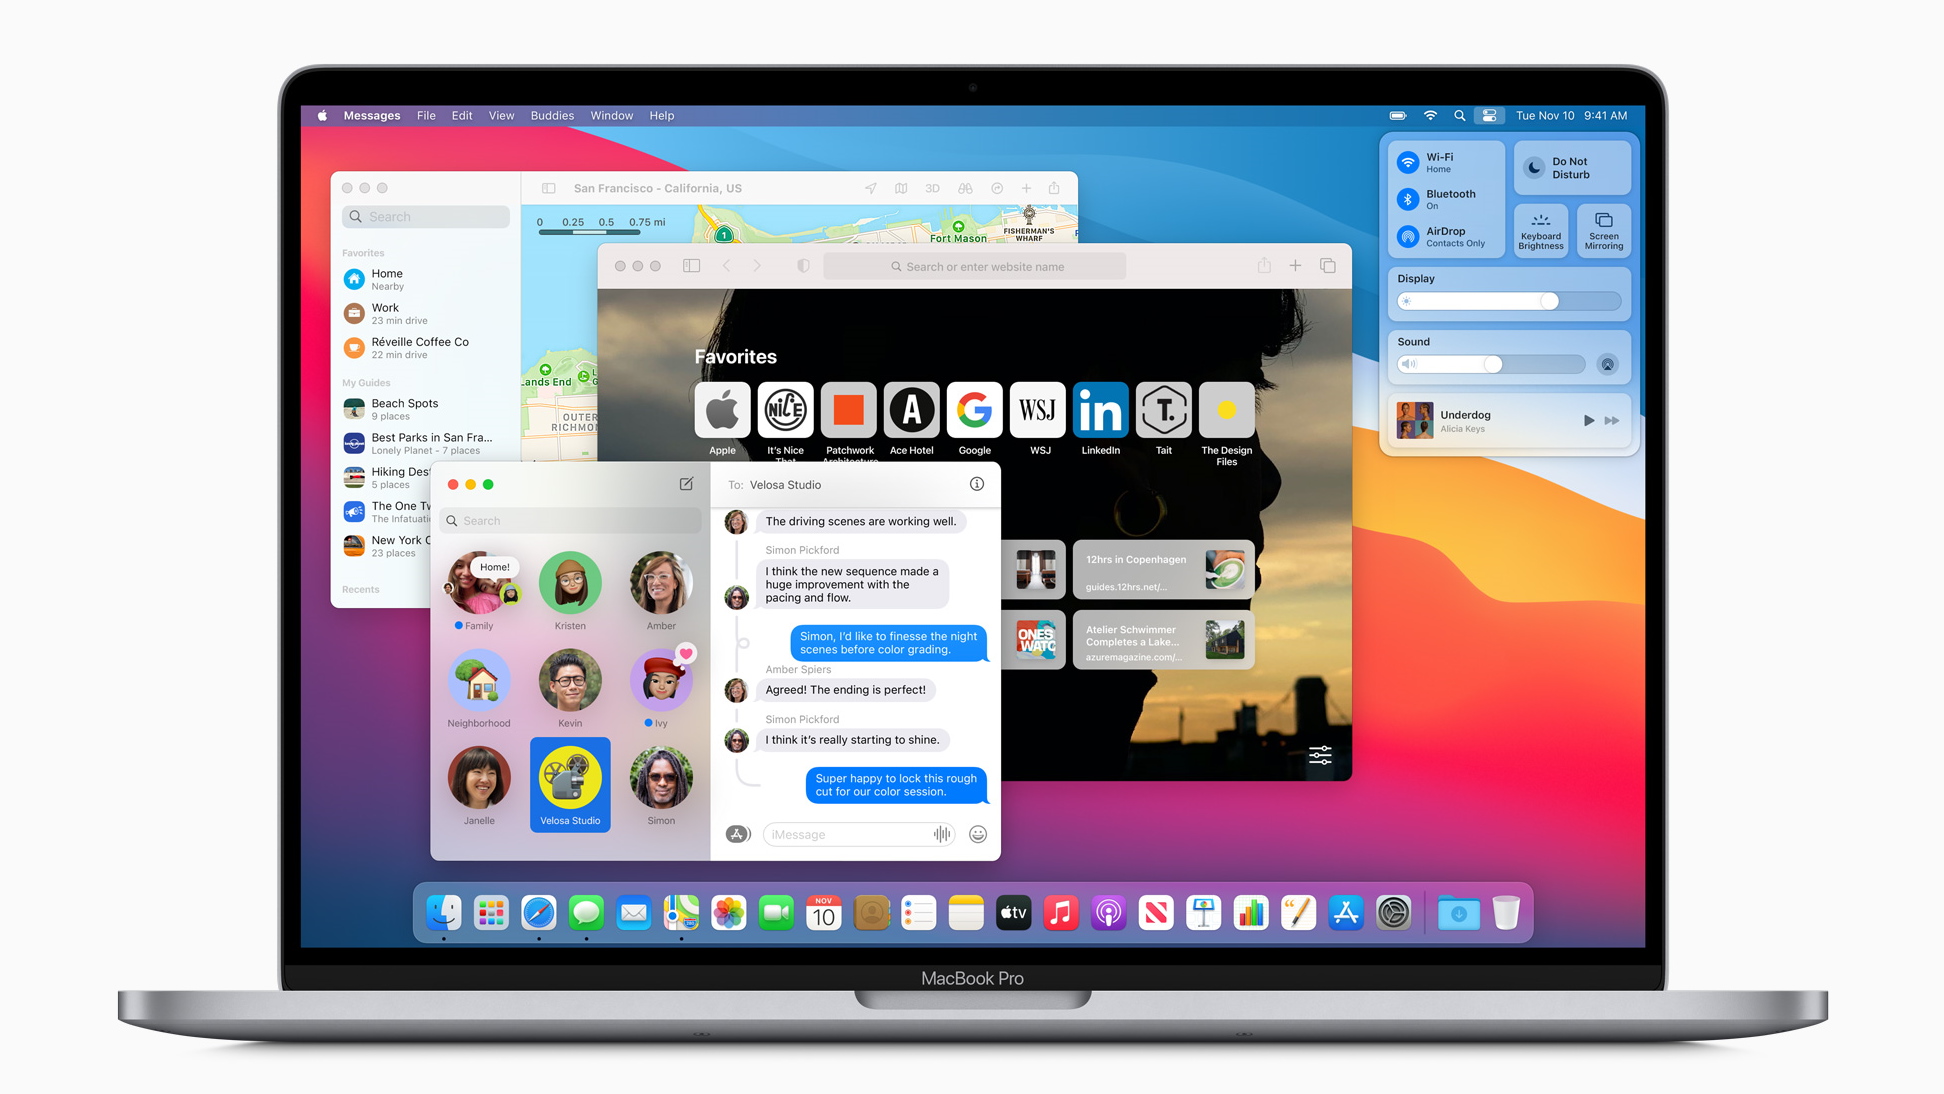Open Photos app from dock
This screenshot has width=1944, height=1094.
(729, 914)
